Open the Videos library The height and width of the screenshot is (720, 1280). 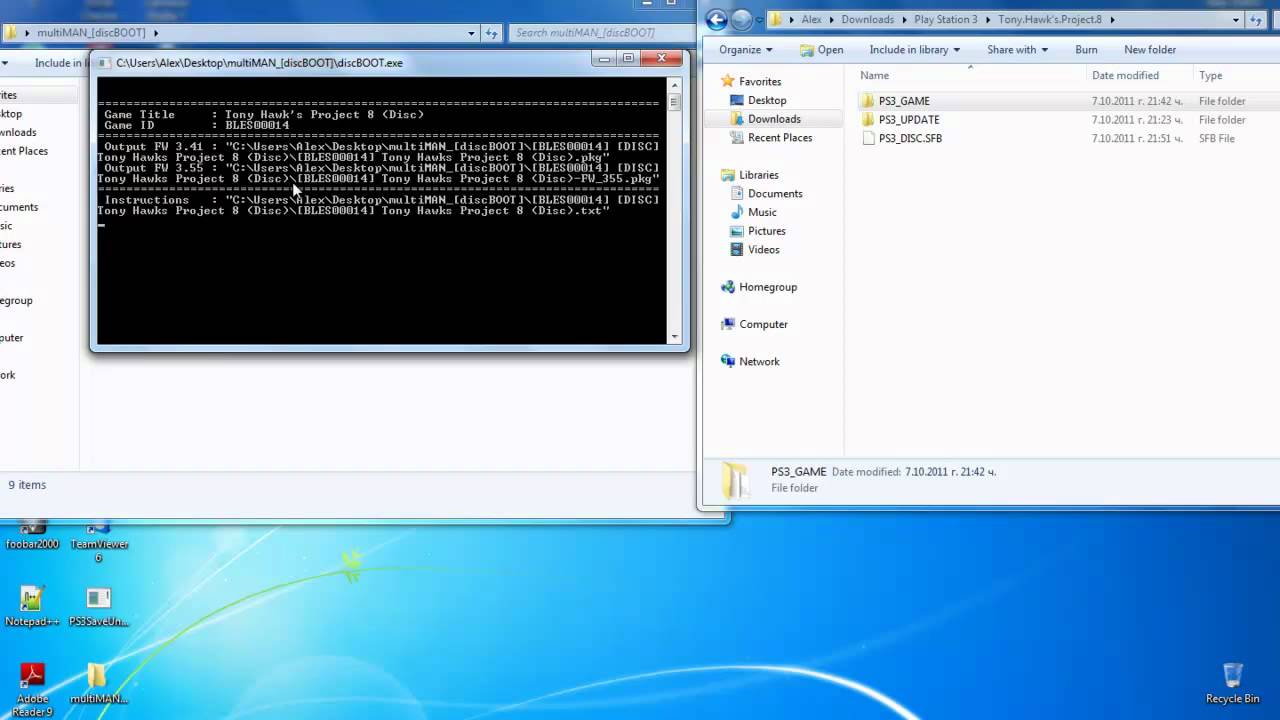(763, 250)
